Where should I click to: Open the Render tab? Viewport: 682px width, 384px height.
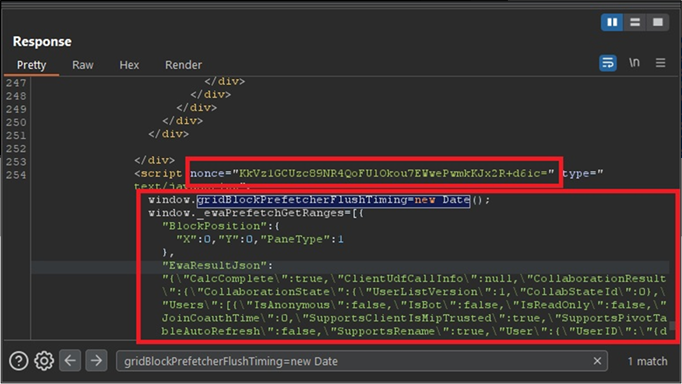click(183, 65)
